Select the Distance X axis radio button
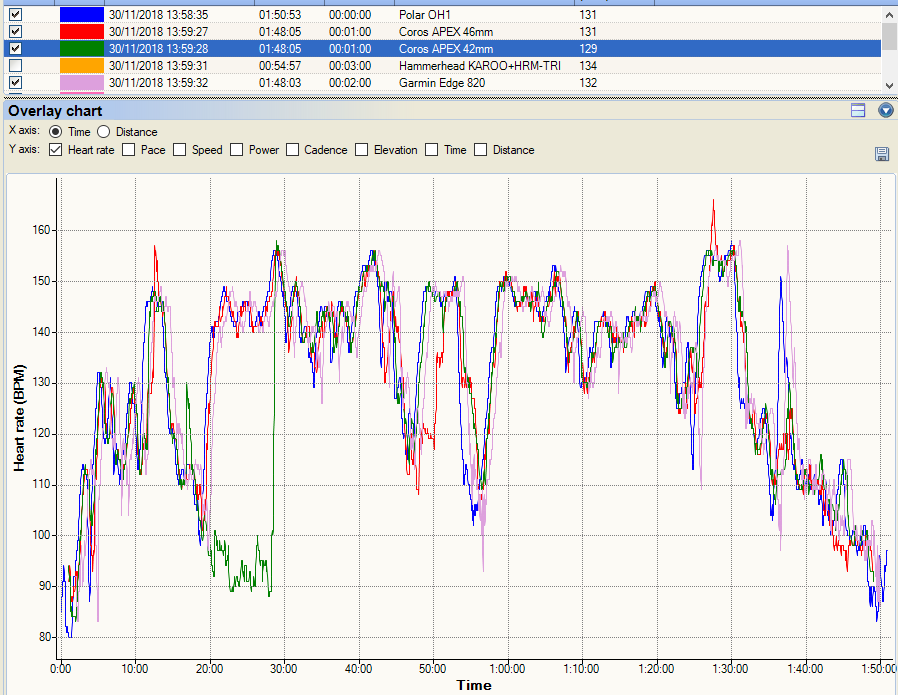898x695 pixels. coord(104,132)
